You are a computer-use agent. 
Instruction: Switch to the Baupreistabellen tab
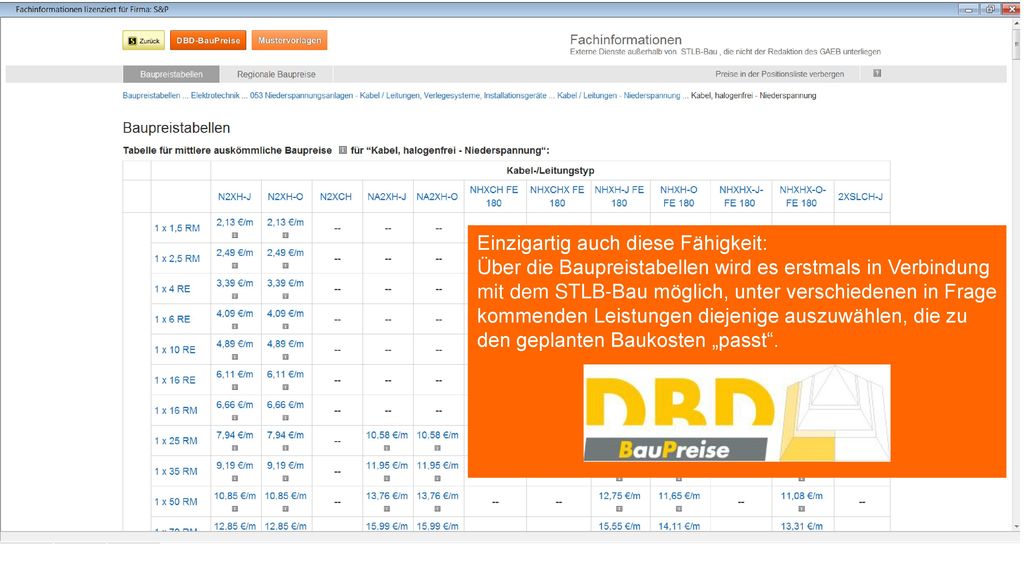(x=171, y=74)
